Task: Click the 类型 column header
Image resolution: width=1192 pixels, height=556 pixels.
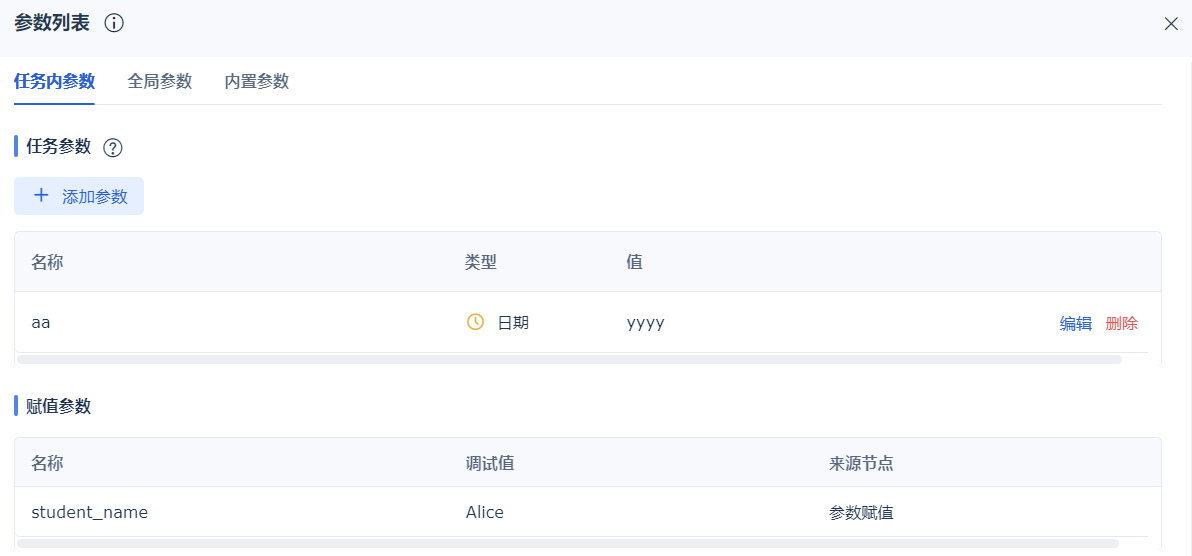Action: point(481,262)
